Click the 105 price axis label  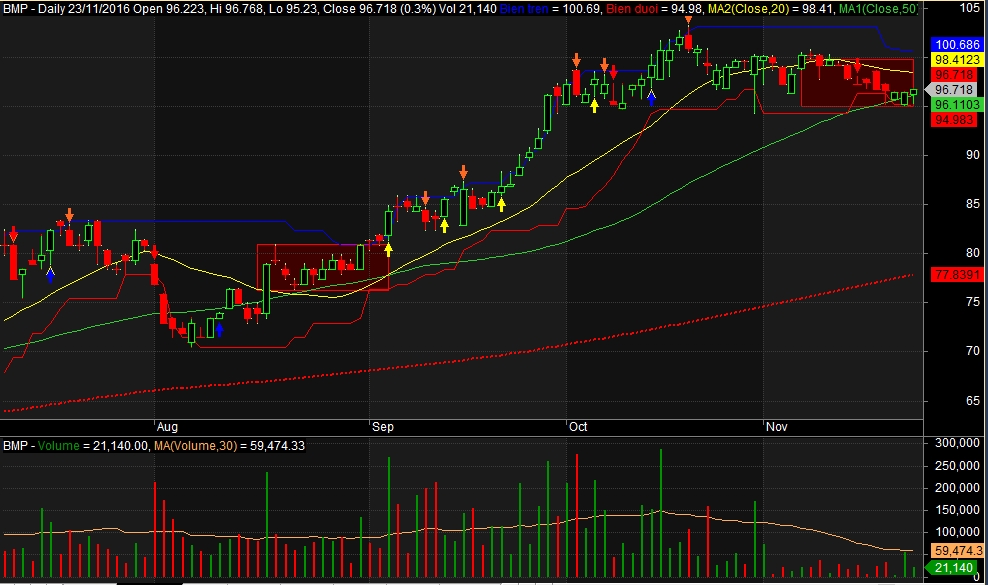[x=970, y=8]
